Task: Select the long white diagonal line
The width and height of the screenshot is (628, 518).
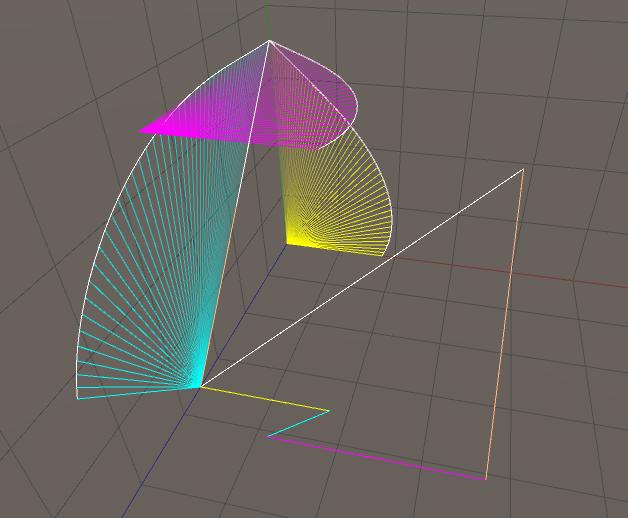Action: point(362,278)
